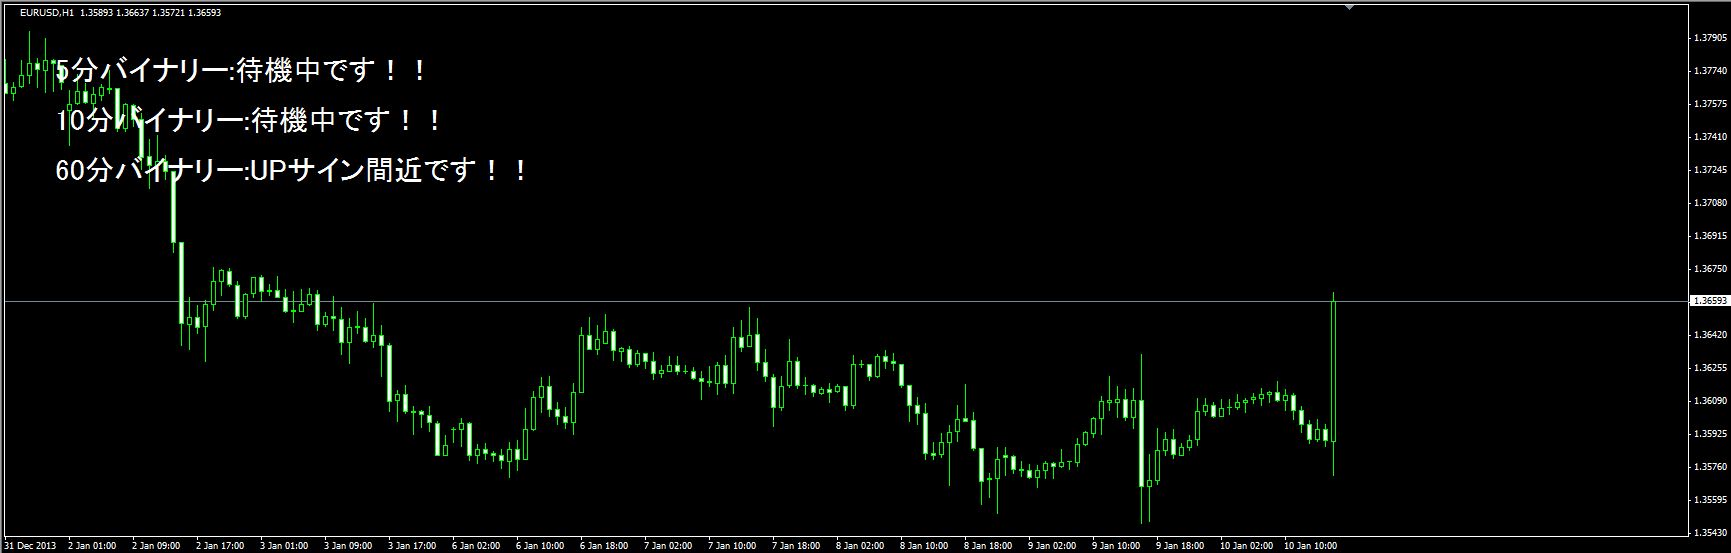Image resolution: width=1731 pixels, height=553 pixels.
Task: Click 31 Dec 2013 on time axis
Action: pyautogui.click(x=24, y=546)
